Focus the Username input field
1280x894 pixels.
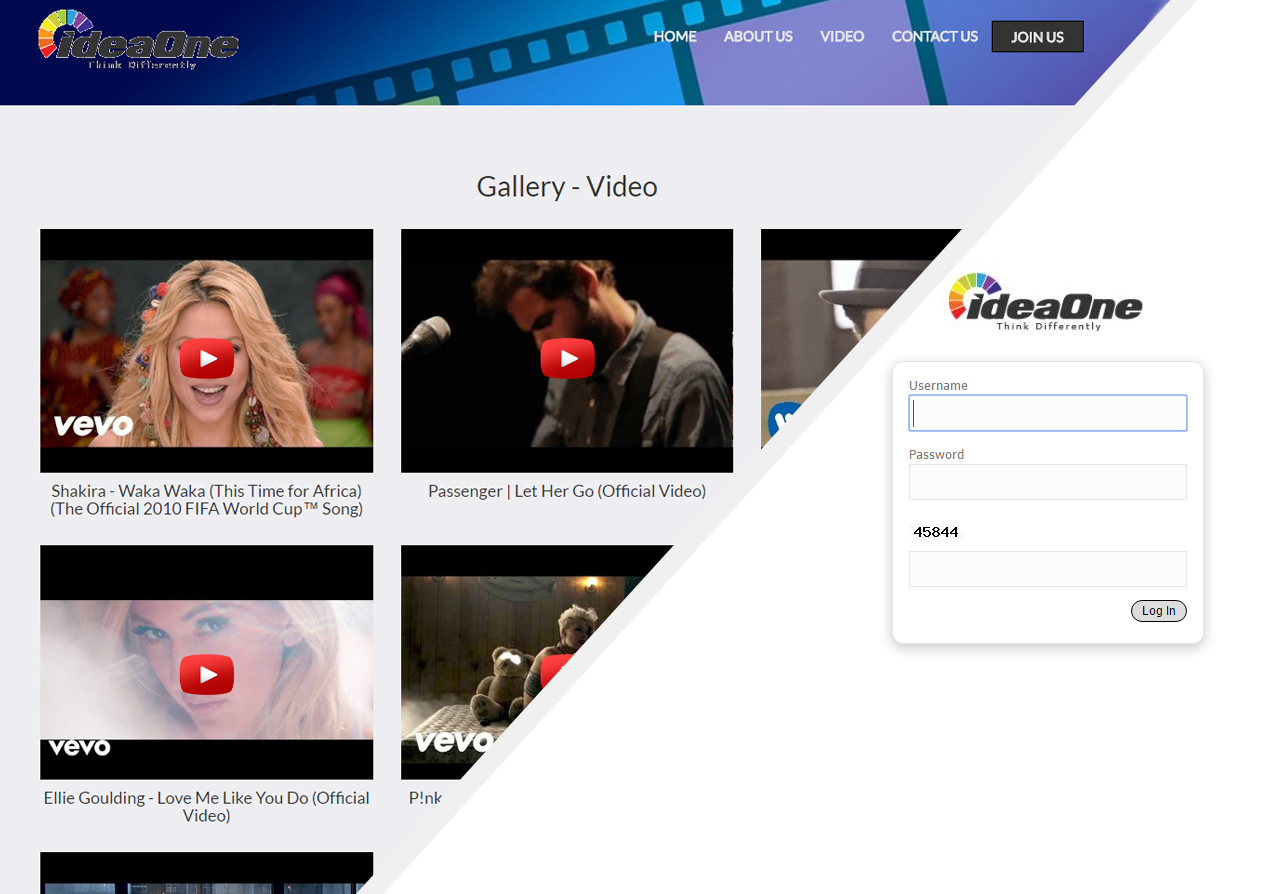(x=1048, y=413)
